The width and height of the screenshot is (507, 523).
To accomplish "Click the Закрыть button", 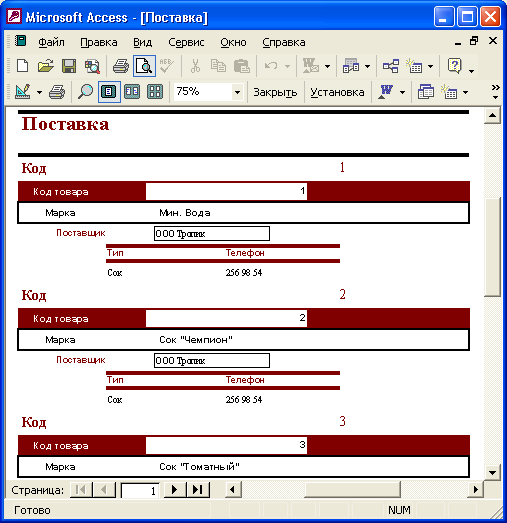I will (275, 92).
